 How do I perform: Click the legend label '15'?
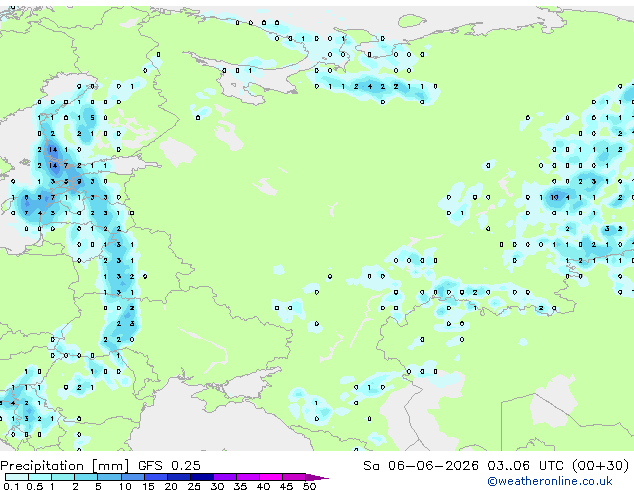(148, 486)
